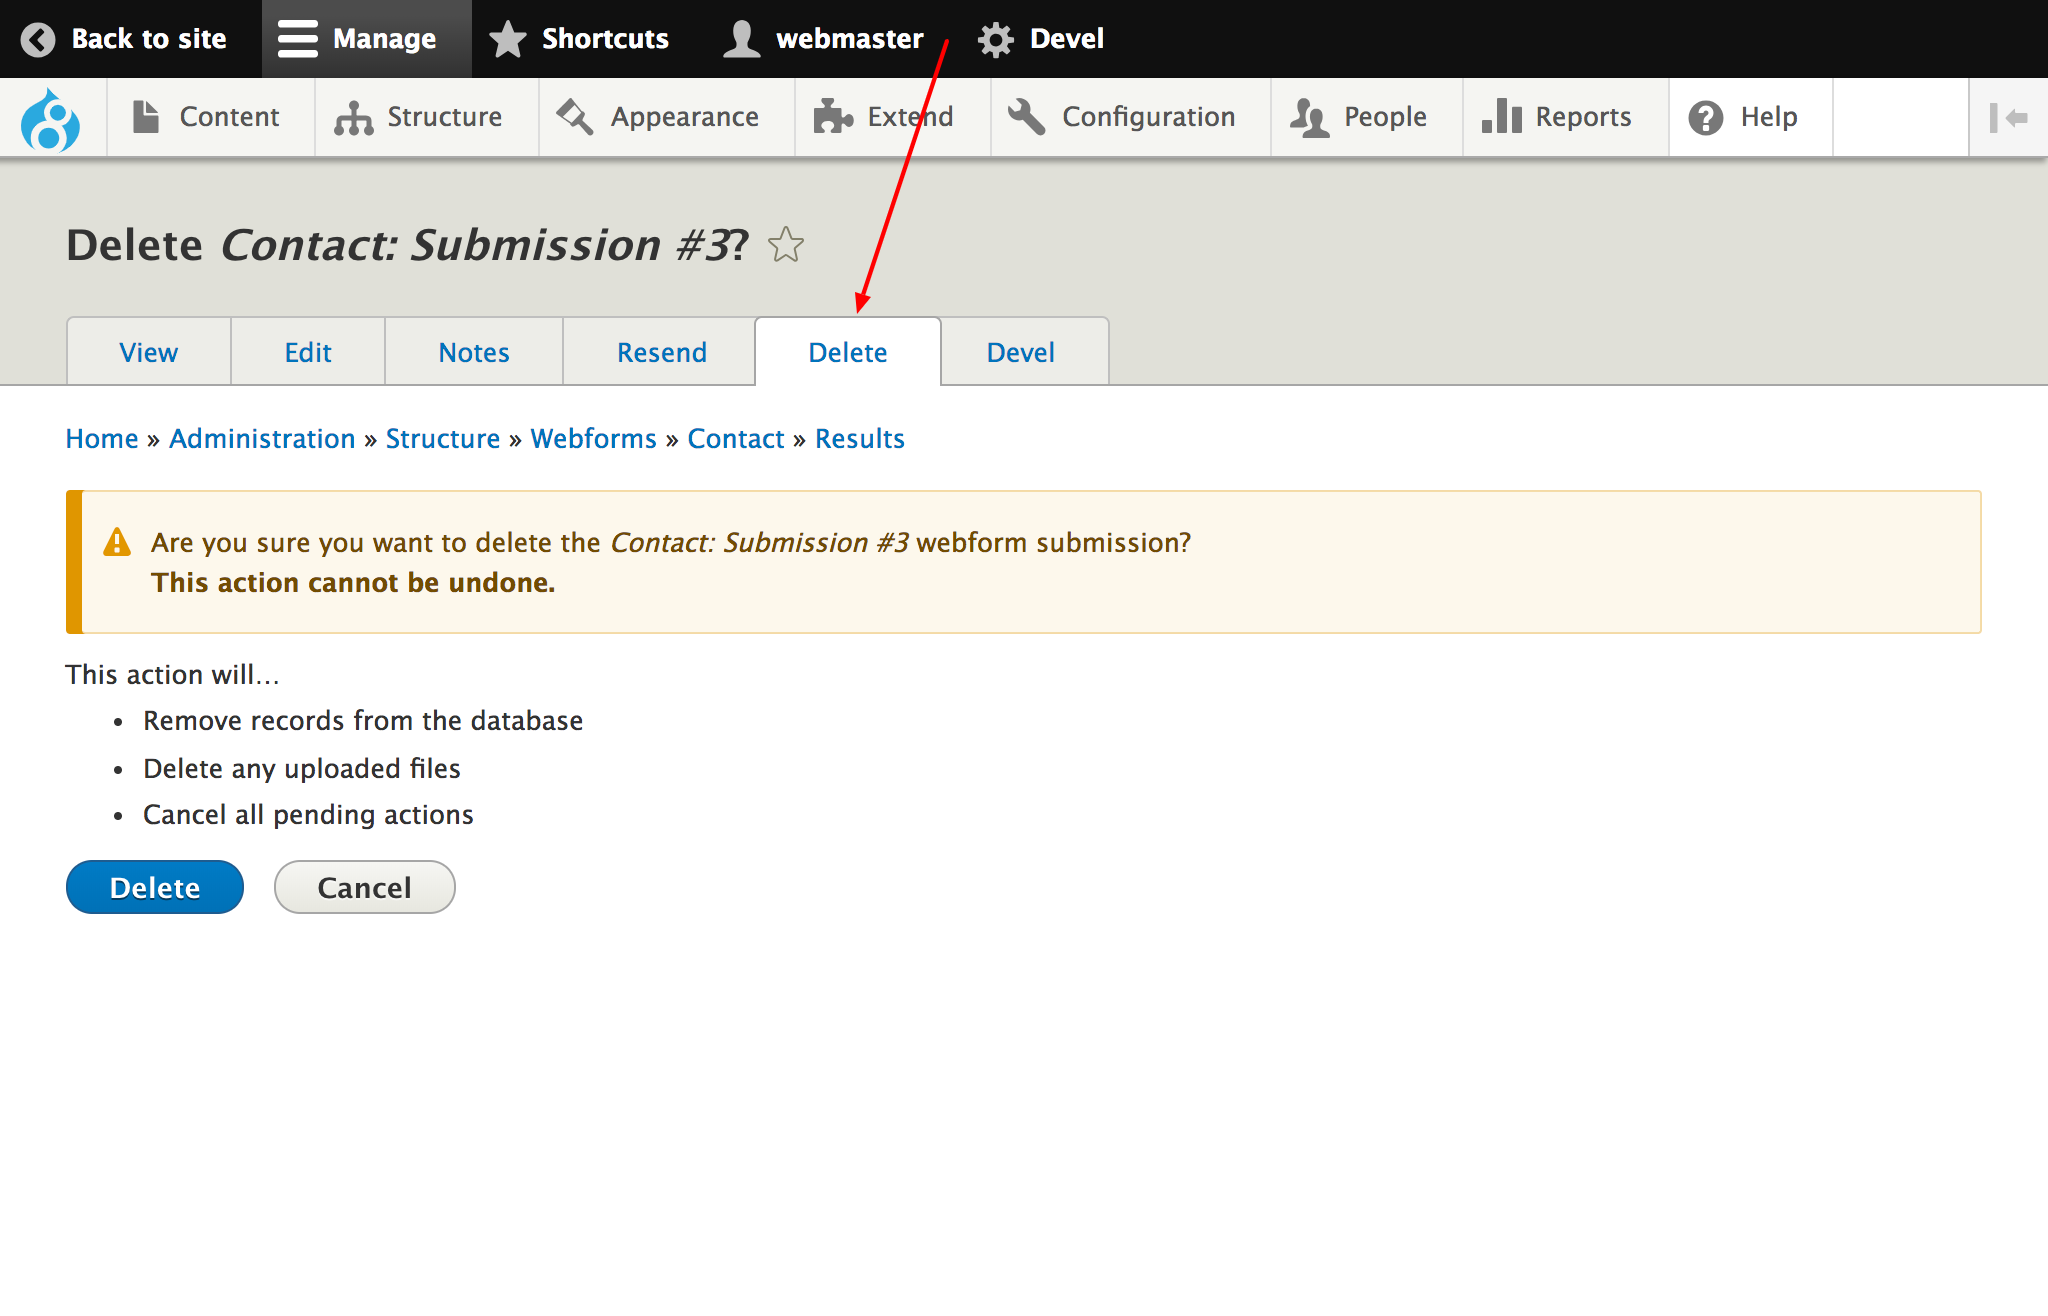Click the Appearance paintbrush icon

575,117
